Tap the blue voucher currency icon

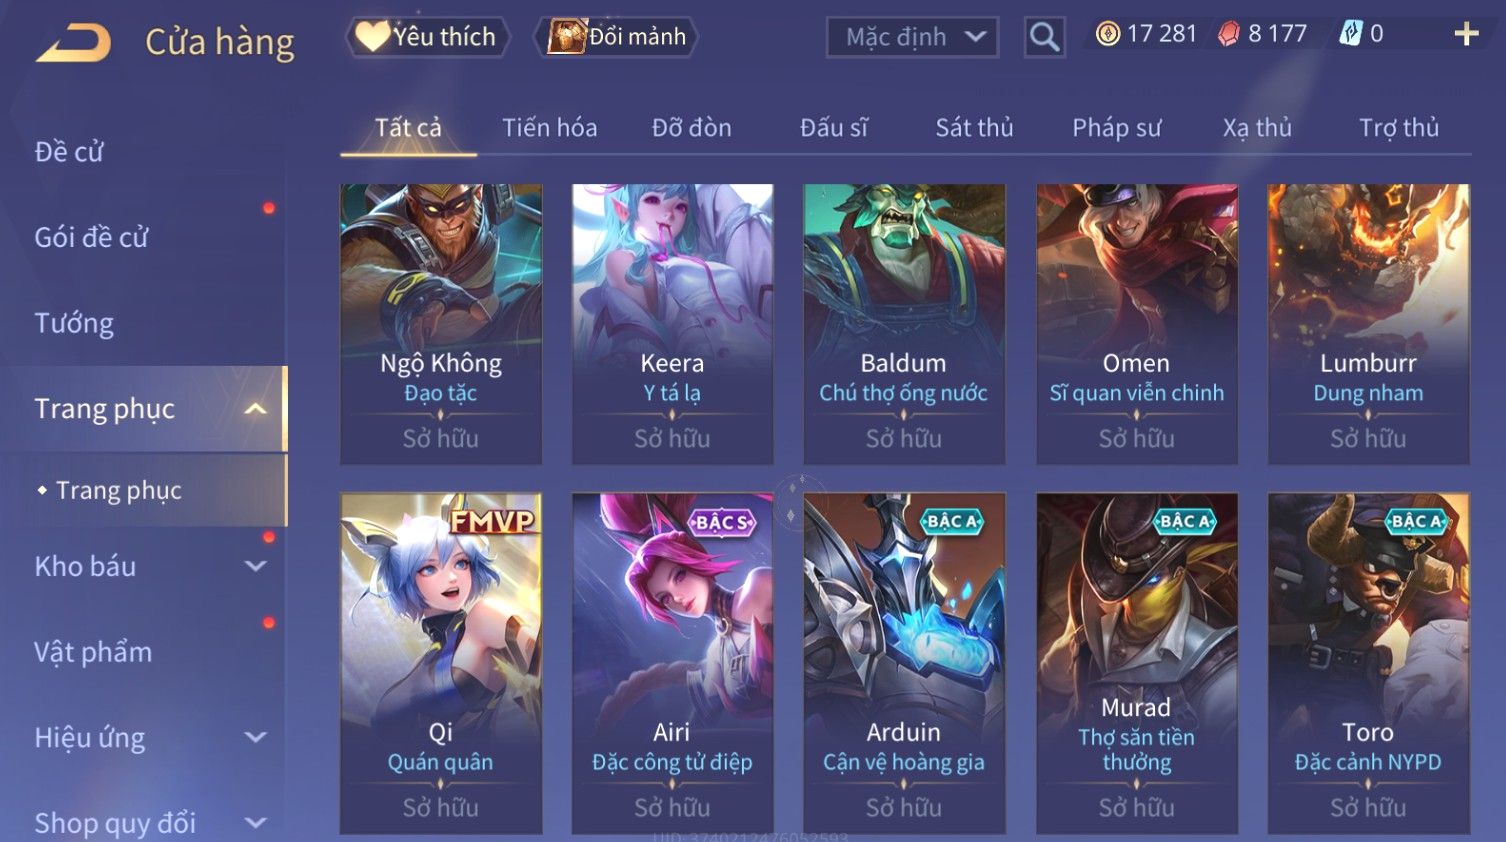pyautogui.click(x=1351, y=34)
